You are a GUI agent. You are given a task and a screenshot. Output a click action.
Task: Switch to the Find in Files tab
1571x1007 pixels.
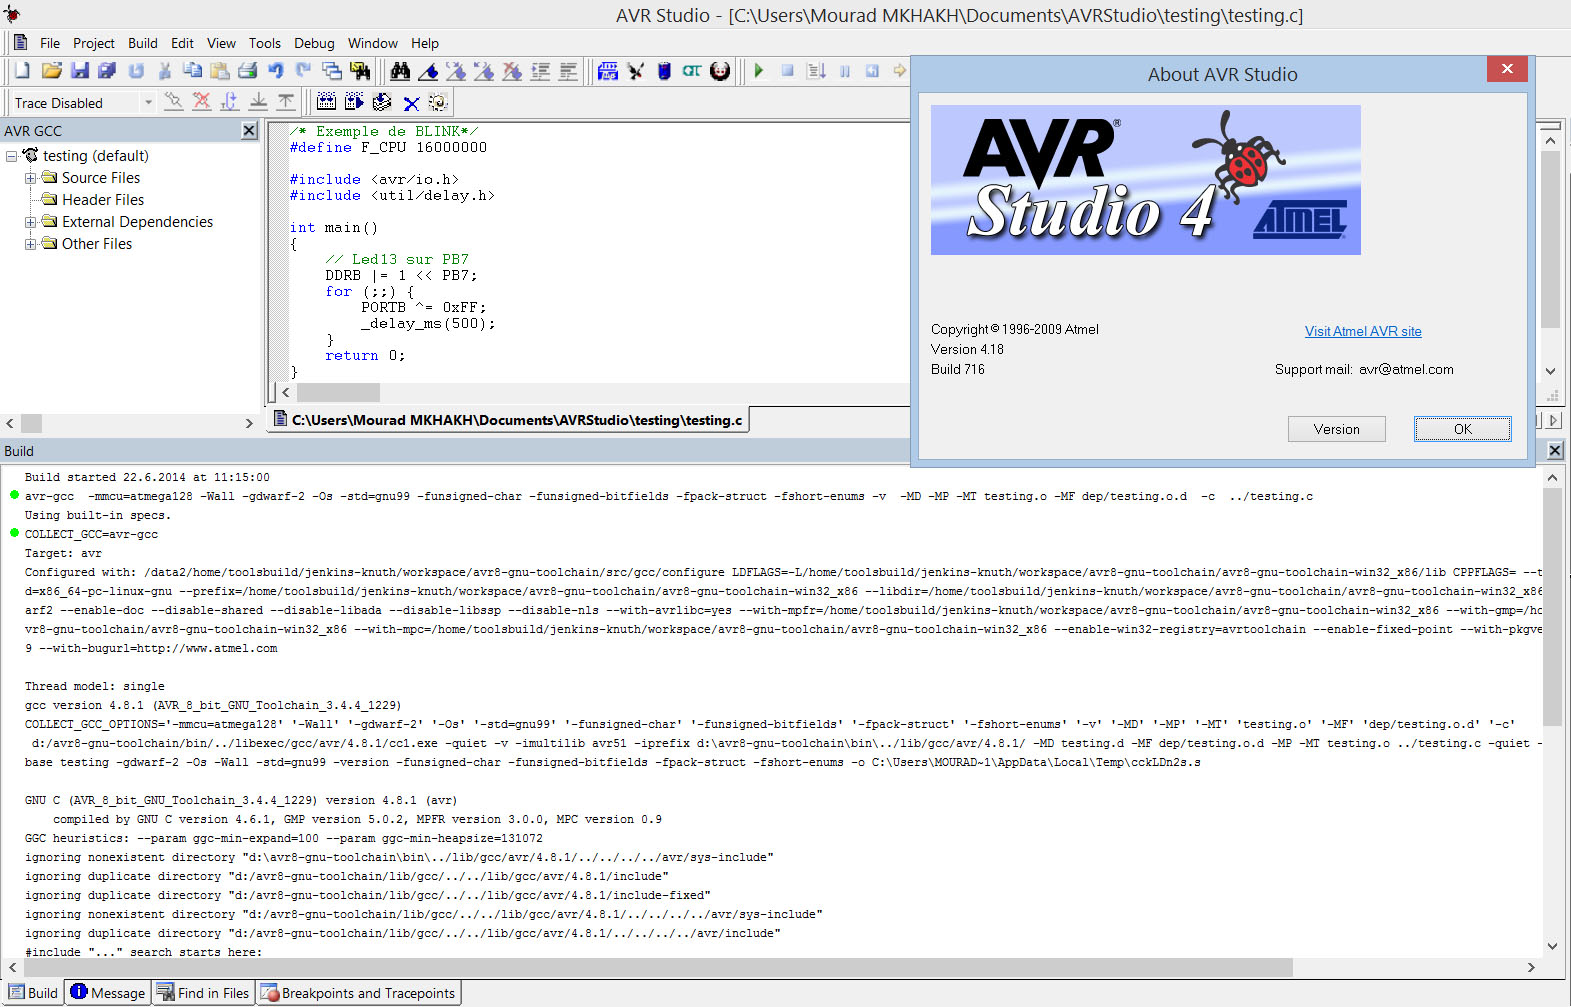(203, 993)
